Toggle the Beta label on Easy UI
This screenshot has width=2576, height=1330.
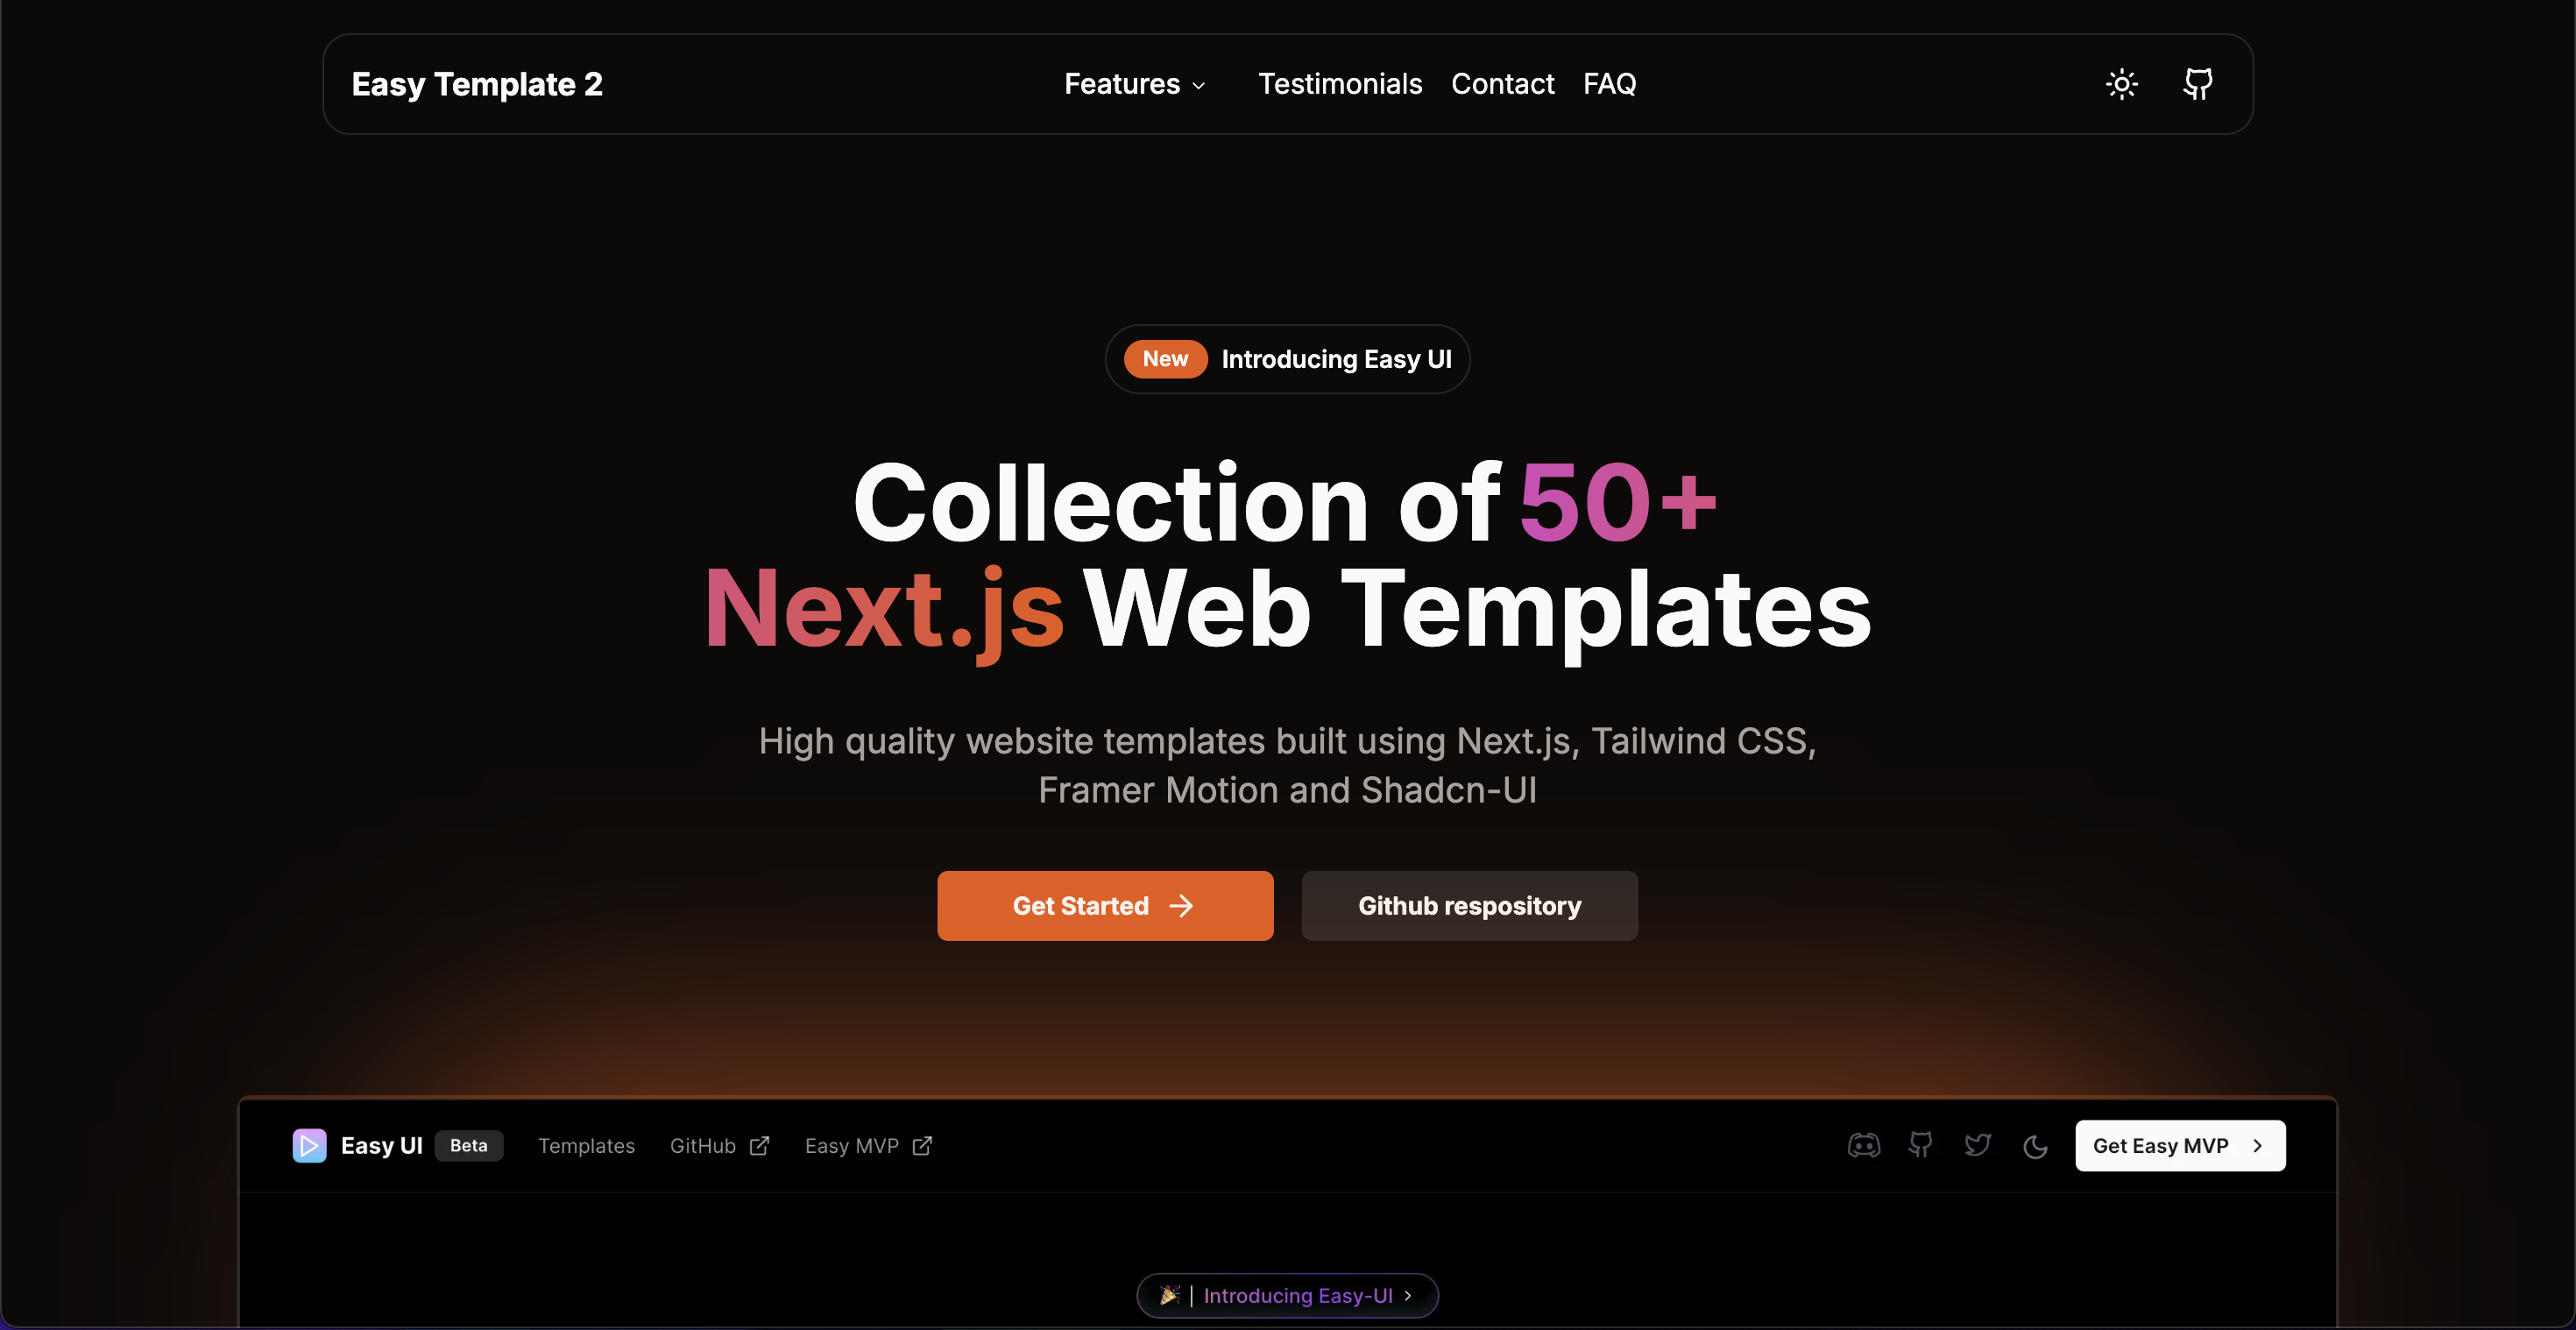click(468, 1145)
